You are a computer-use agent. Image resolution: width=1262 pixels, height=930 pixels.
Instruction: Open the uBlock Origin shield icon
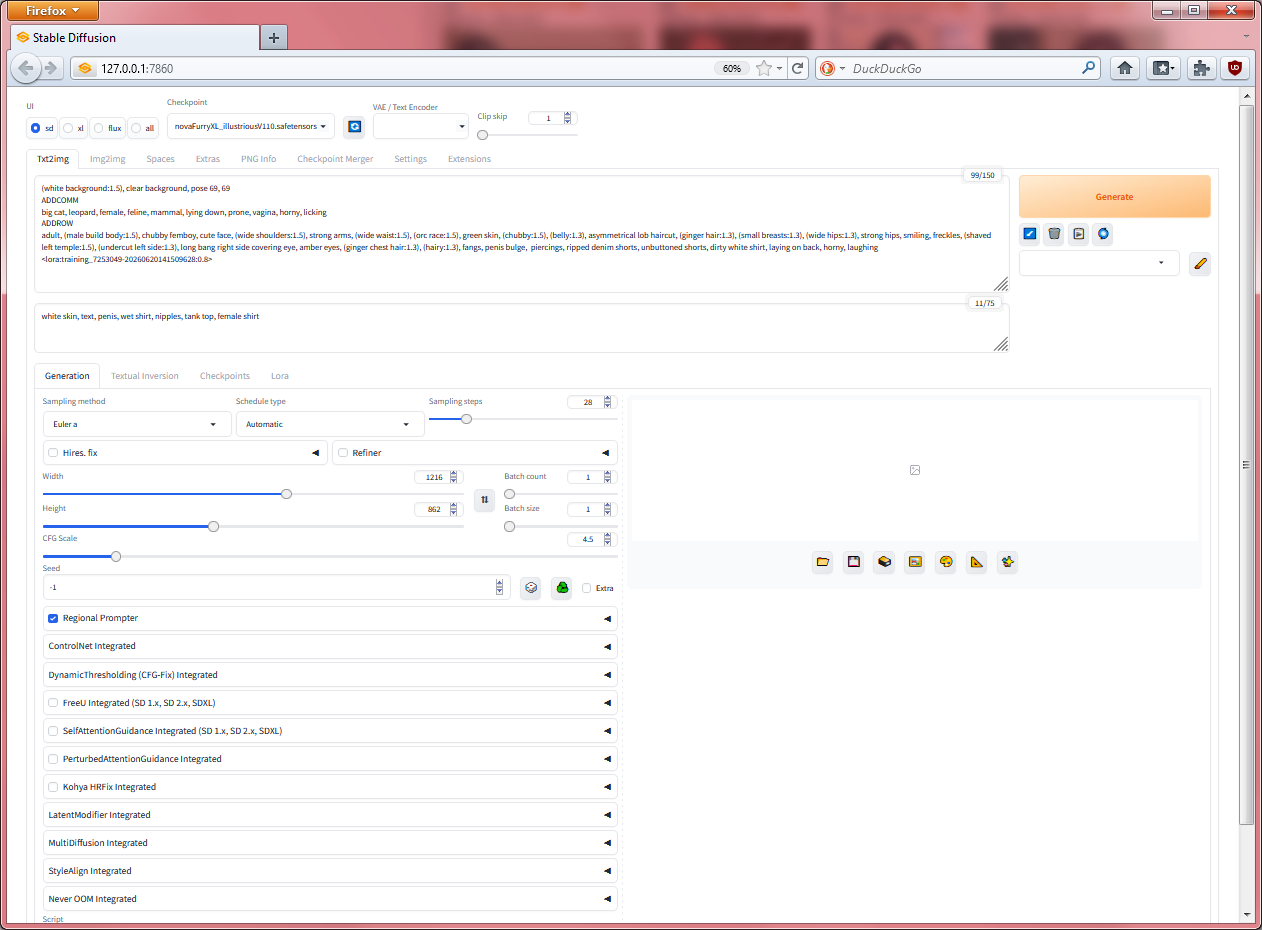[1236, 68]
